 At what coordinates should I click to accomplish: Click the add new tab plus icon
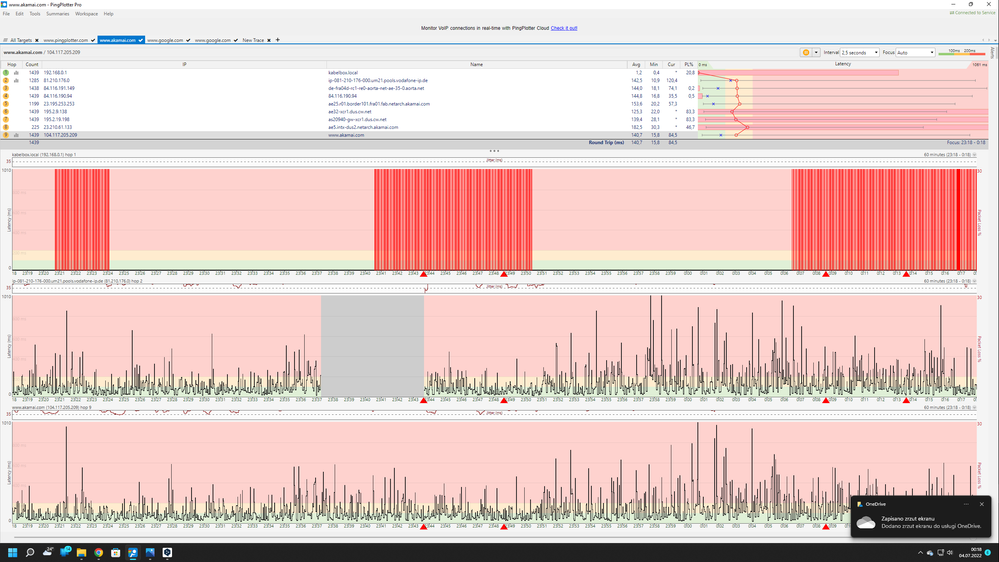(278, 40)
